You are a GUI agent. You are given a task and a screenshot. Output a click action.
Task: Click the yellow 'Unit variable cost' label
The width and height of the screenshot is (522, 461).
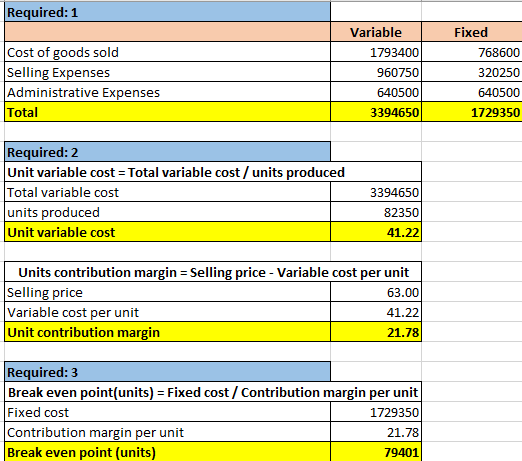click(167, 232)
